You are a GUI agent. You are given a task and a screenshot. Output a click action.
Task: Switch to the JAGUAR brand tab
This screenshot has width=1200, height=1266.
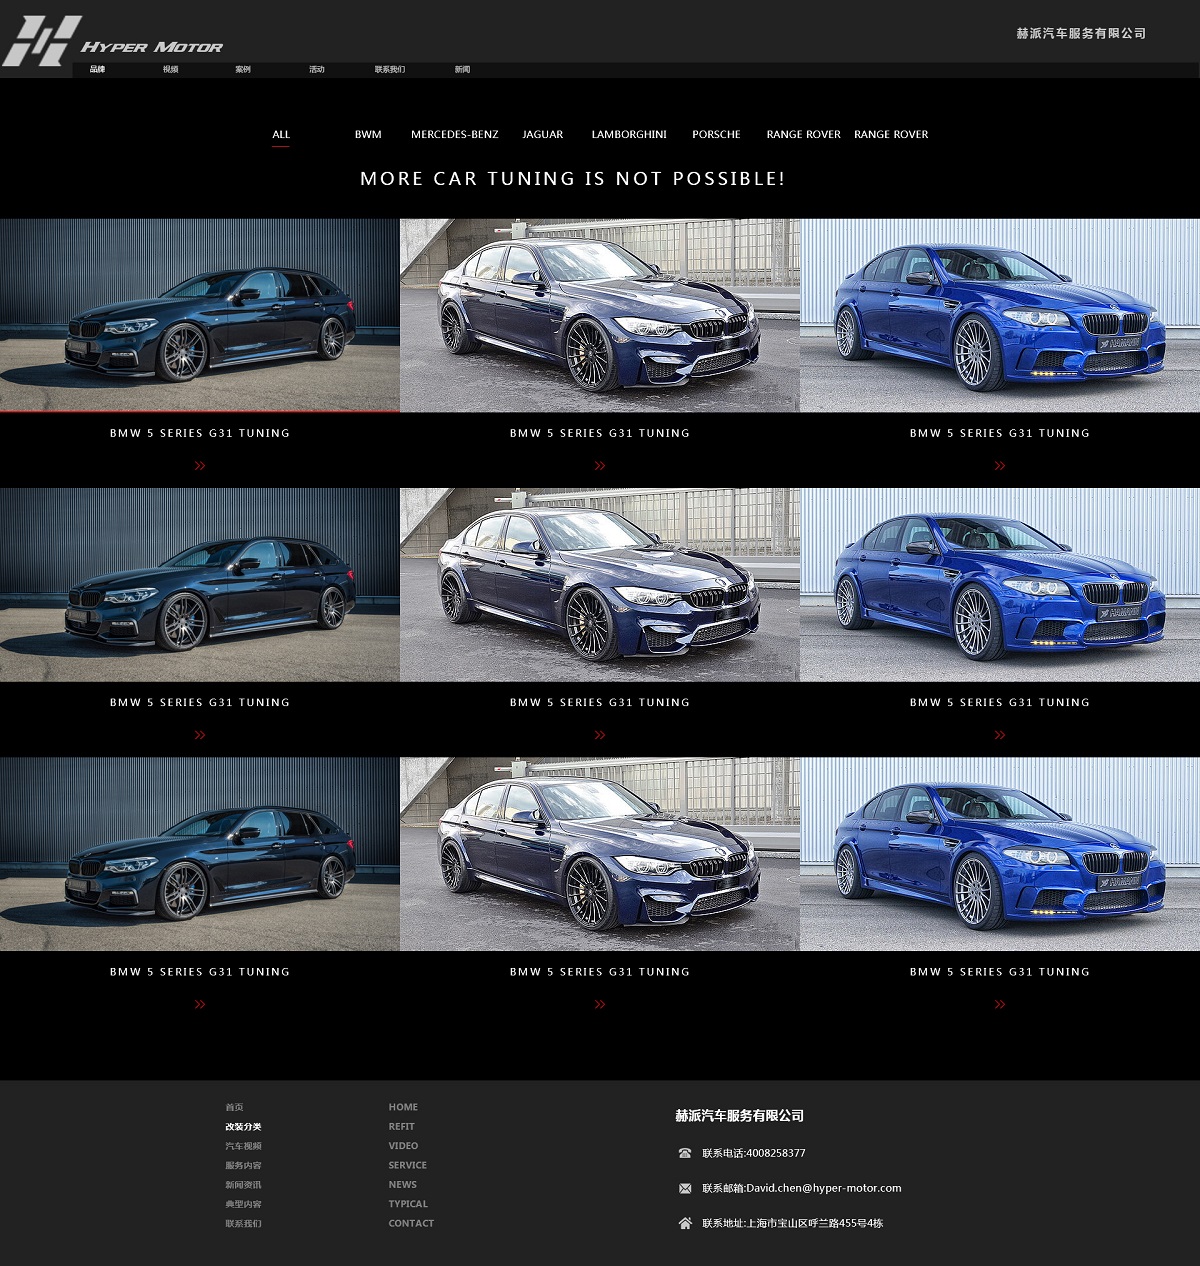click(x=543, y=134)
